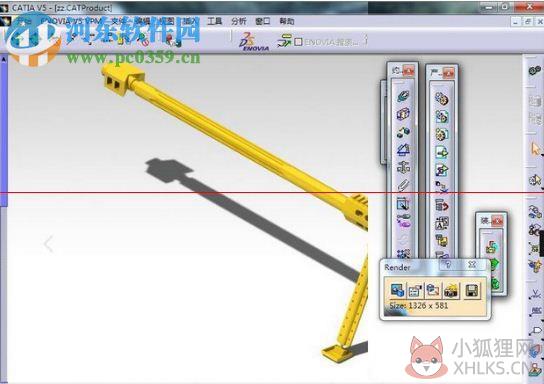Viewport: 544px width, 384px height.
Task: Click the 3DS ENOVIA logo icon
Action: [x=254, y=42]
